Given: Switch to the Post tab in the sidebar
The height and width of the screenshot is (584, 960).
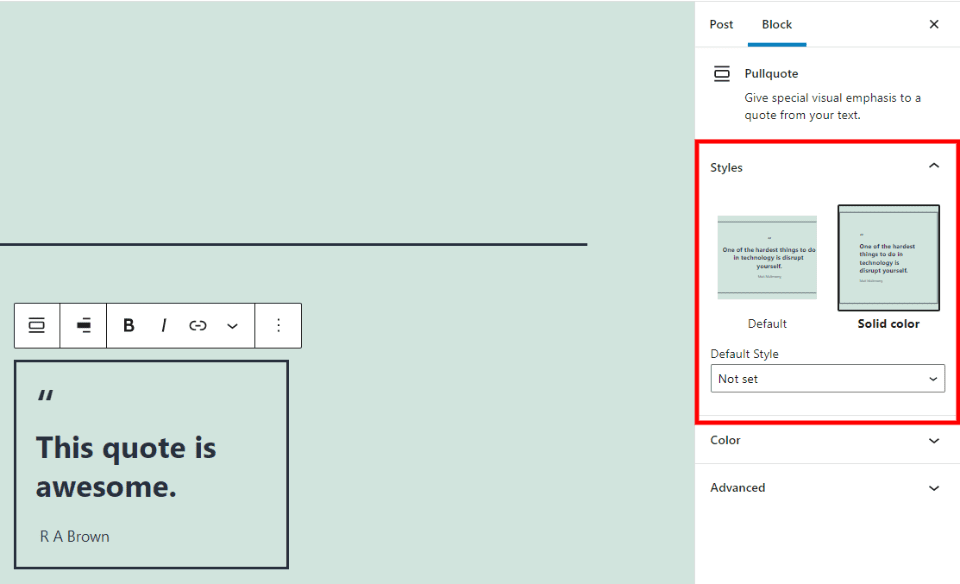Looking at the screenshot, I should 721,24.
